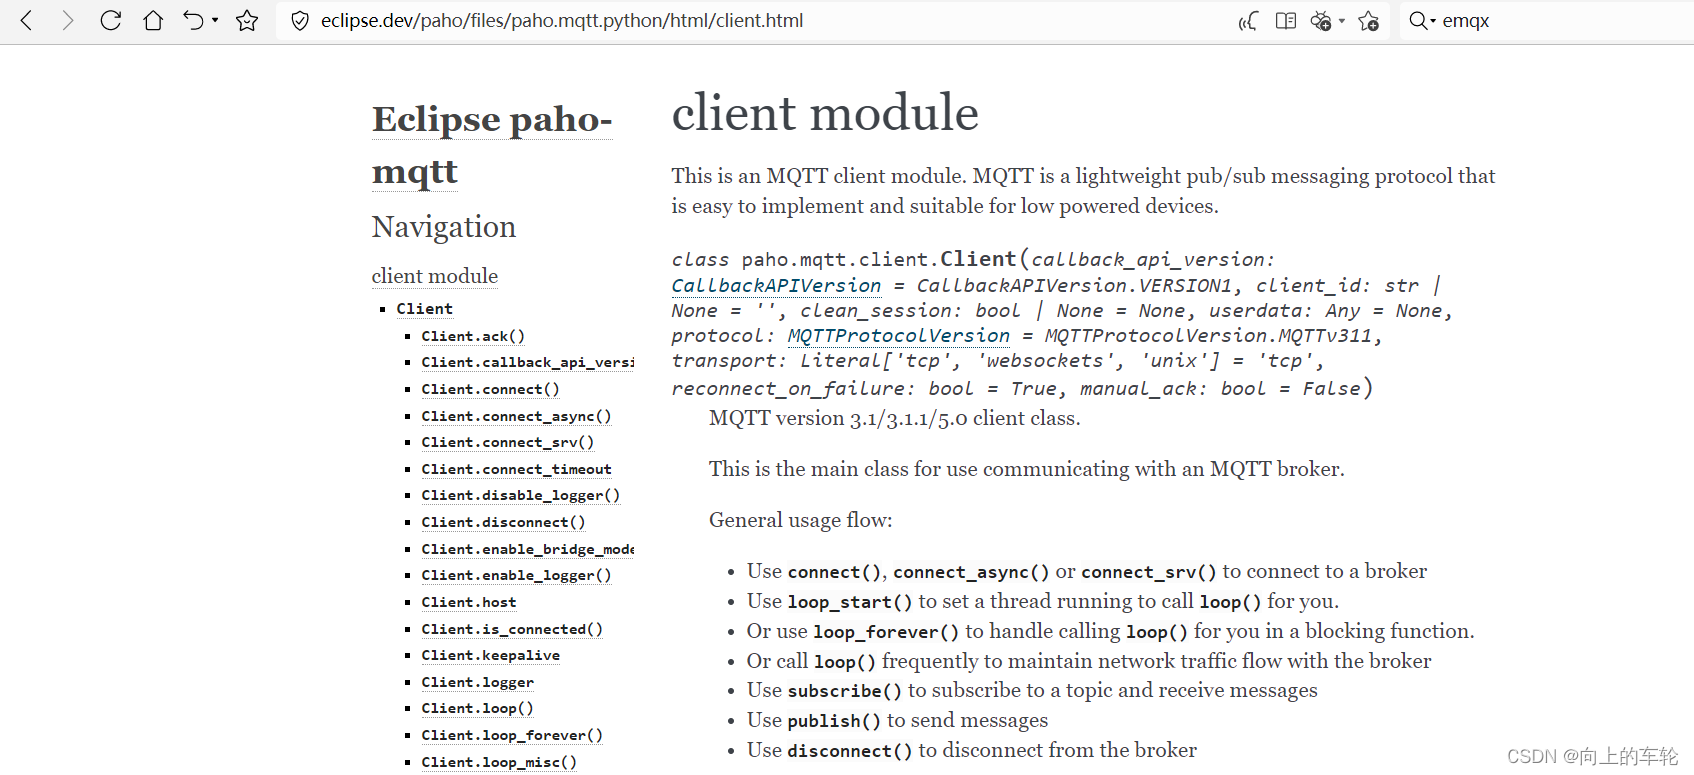The width and height of the screenshot is (1694, 775).
Task: Click 'MQTT version 3.1/3.1.1/5.0 client class.' text
Action: tap(895, 418)
